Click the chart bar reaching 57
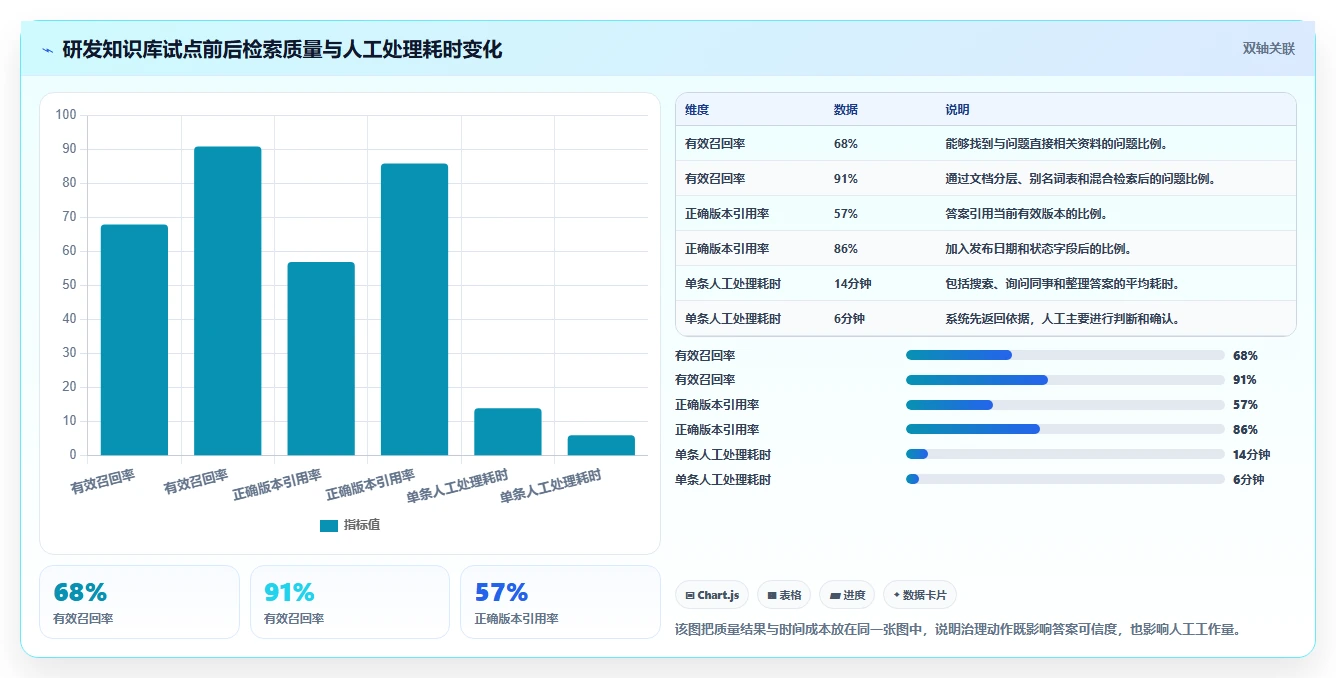The height and width of the screenshot is (678, 1336). pyautogui.click(x=321, y=359)
